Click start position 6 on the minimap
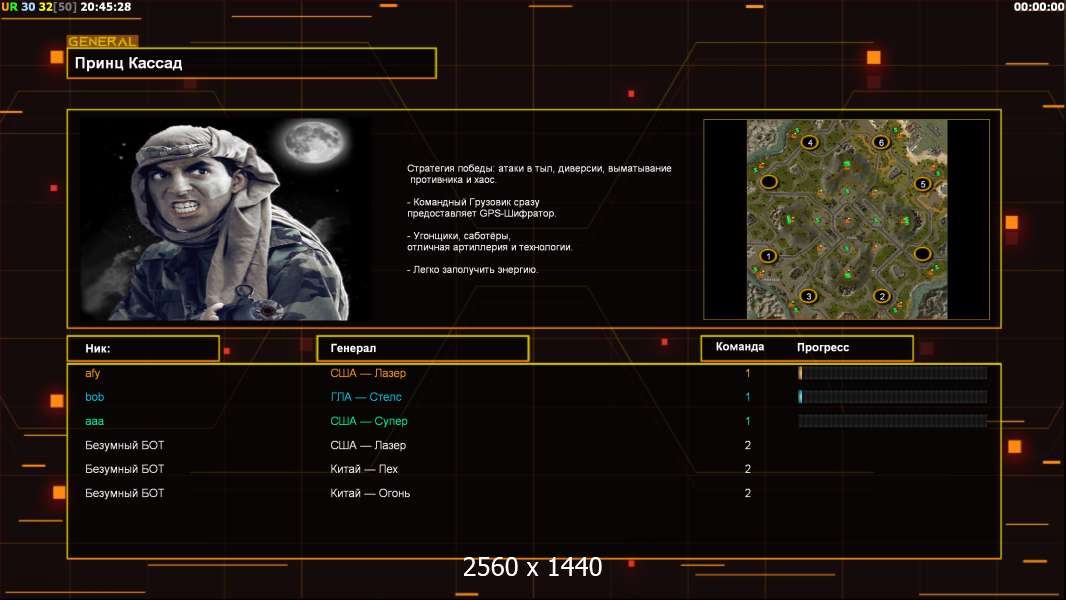Screen dimensions: 1066x600 pyautogui.click(x=880, y=142)
